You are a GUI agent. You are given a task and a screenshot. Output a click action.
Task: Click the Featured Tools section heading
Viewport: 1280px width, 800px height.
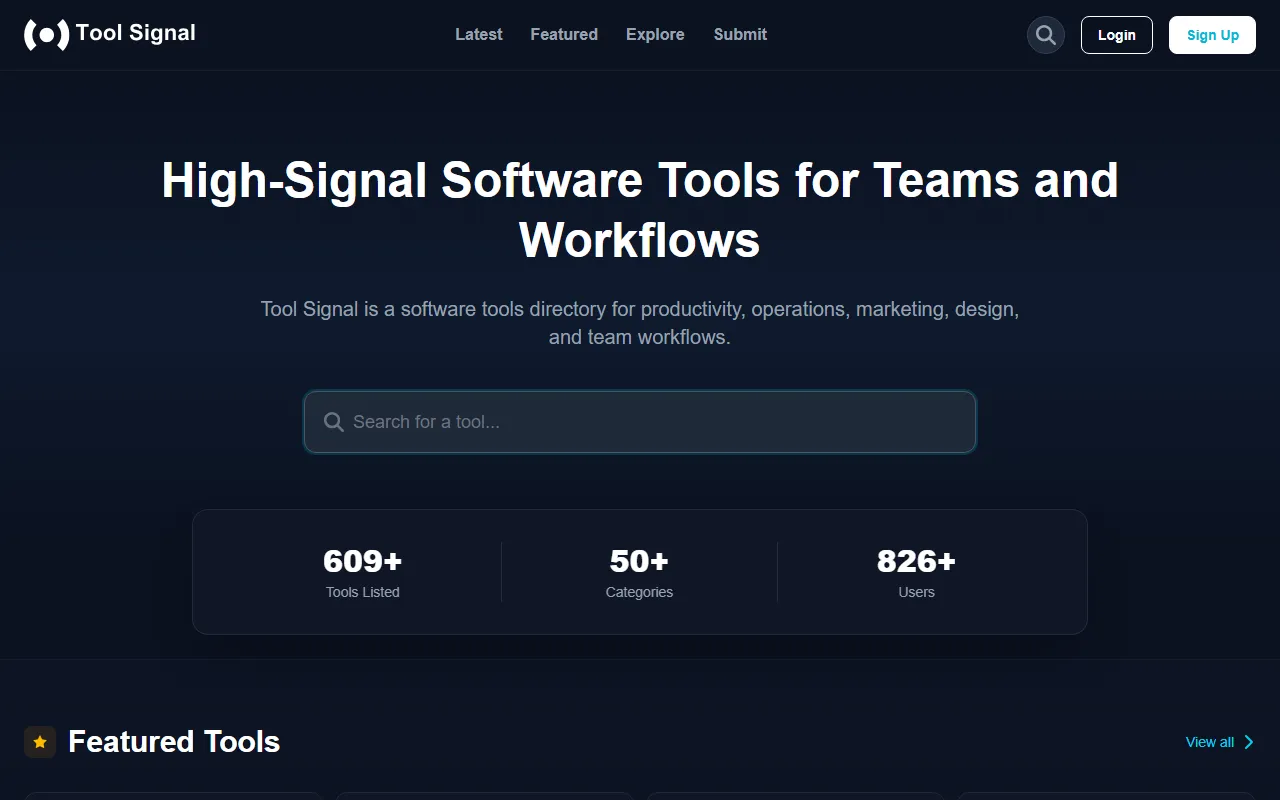pyautogui.click(x=174, y=742)
